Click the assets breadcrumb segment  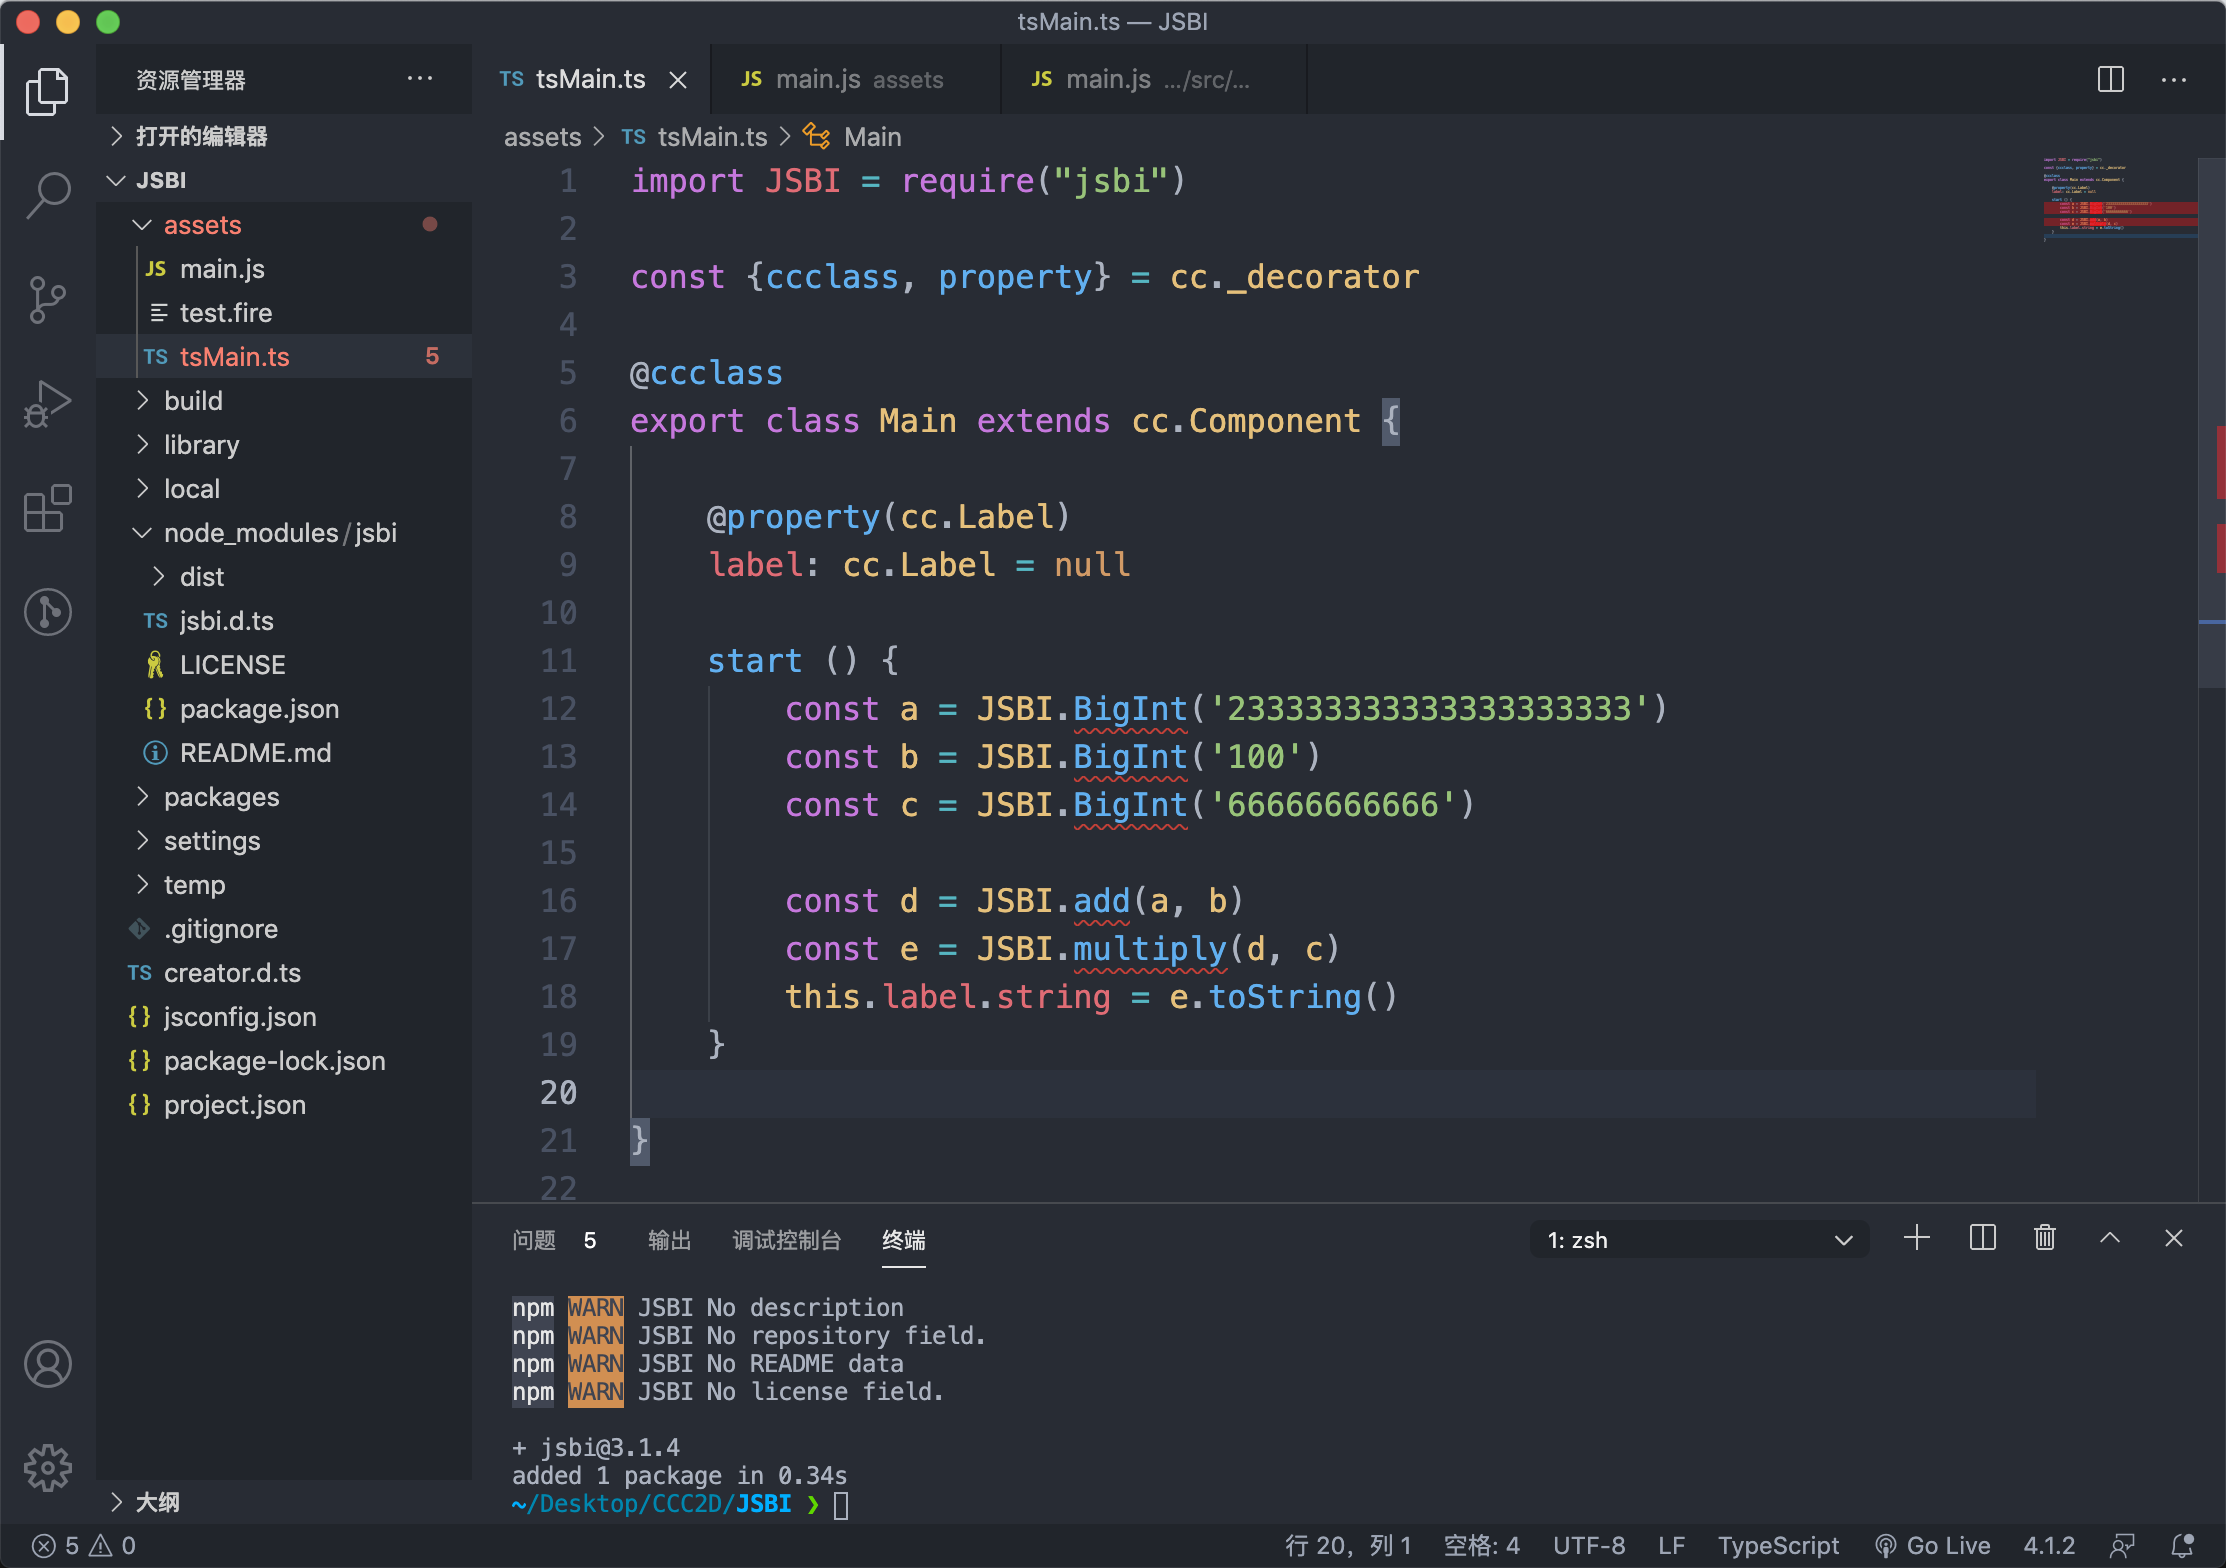542,137
